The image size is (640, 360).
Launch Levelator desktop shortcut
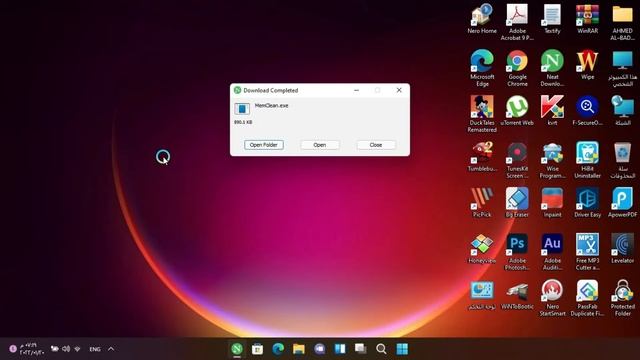coord(622,248)
